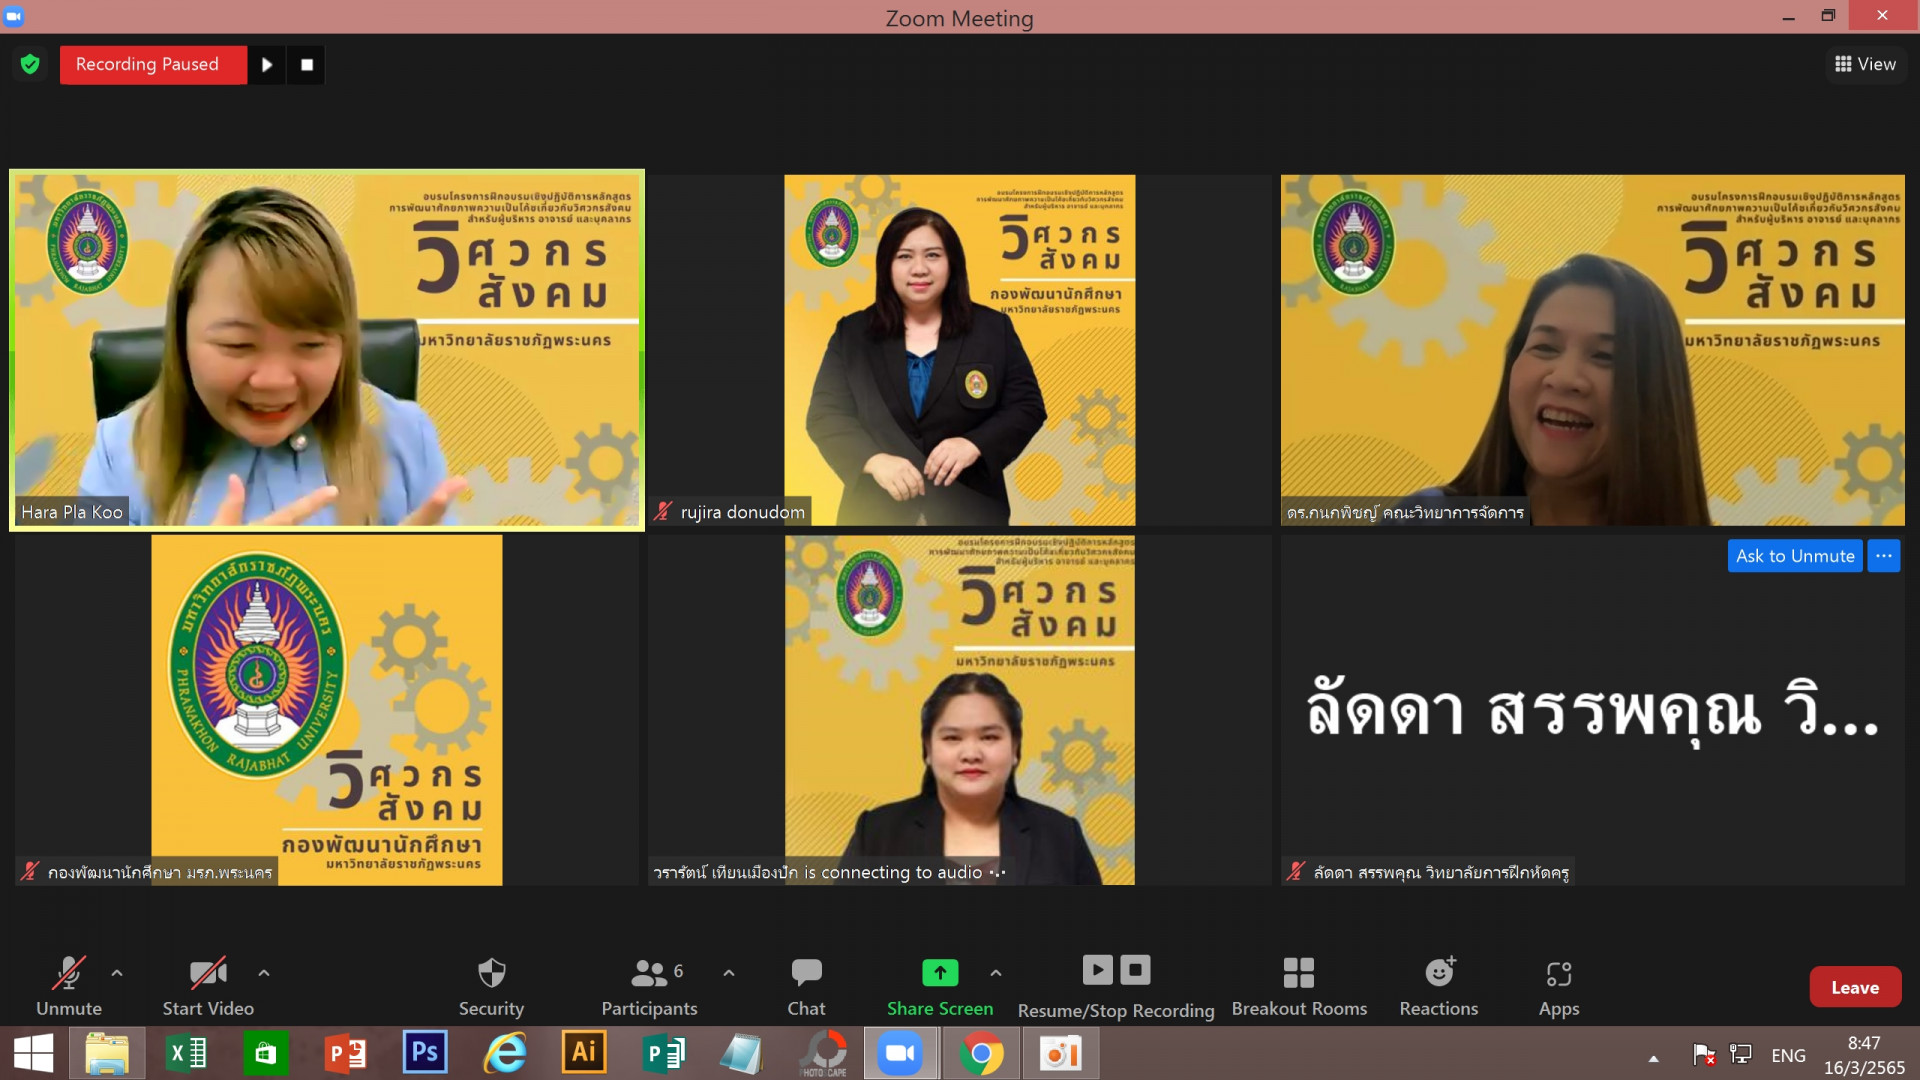Open Excel from taskbar
Image resolution: width=1920 pixels, height=1080 pixels.
(x=186, y=1054)
